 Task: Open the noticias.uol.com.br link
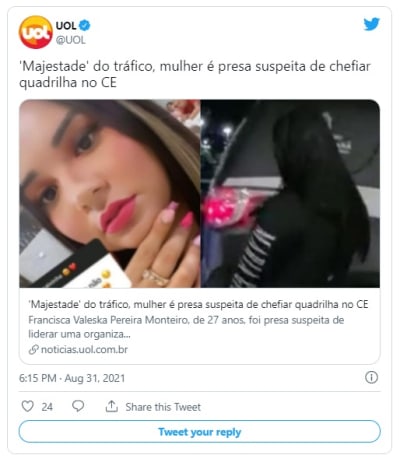tap(84, 350)
